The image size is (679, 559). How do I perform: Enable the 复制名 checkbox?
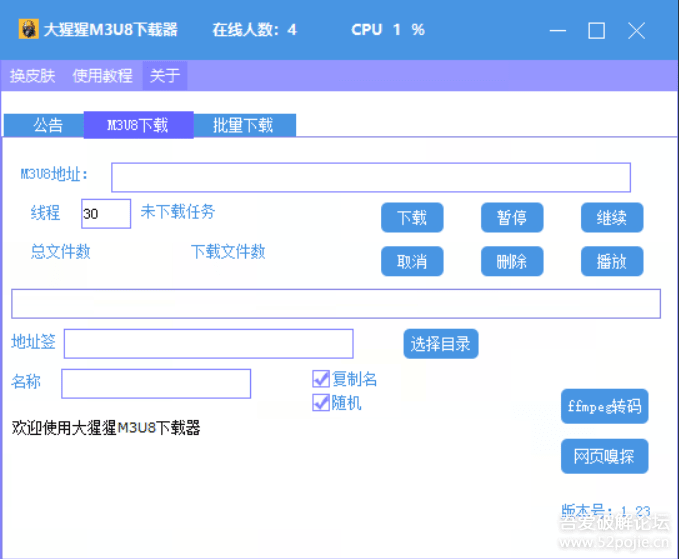(x=321, y=379)
